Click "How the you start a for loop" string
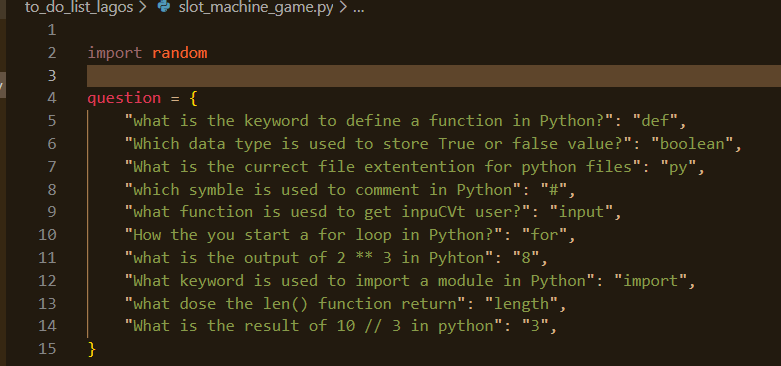The image size is (781, 366). 313,235
